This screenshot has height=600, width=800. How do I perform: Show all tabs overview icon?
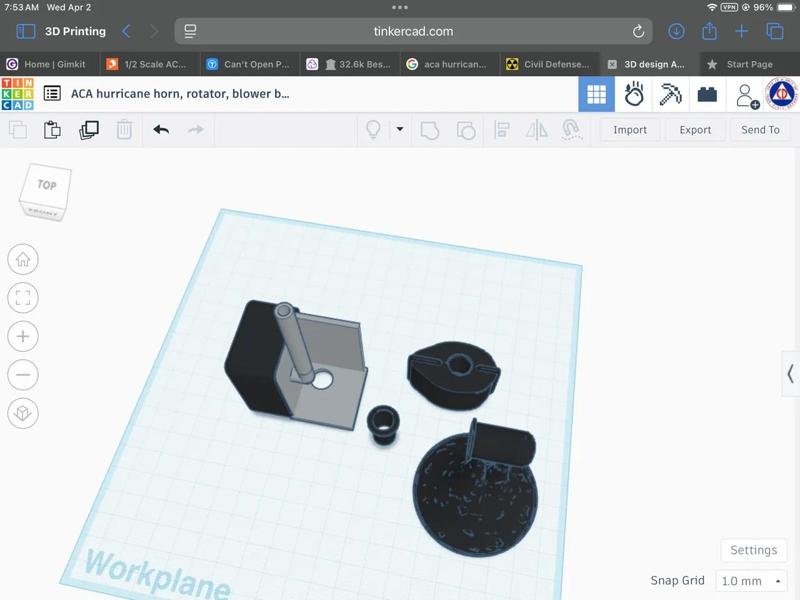coord(775,32)
